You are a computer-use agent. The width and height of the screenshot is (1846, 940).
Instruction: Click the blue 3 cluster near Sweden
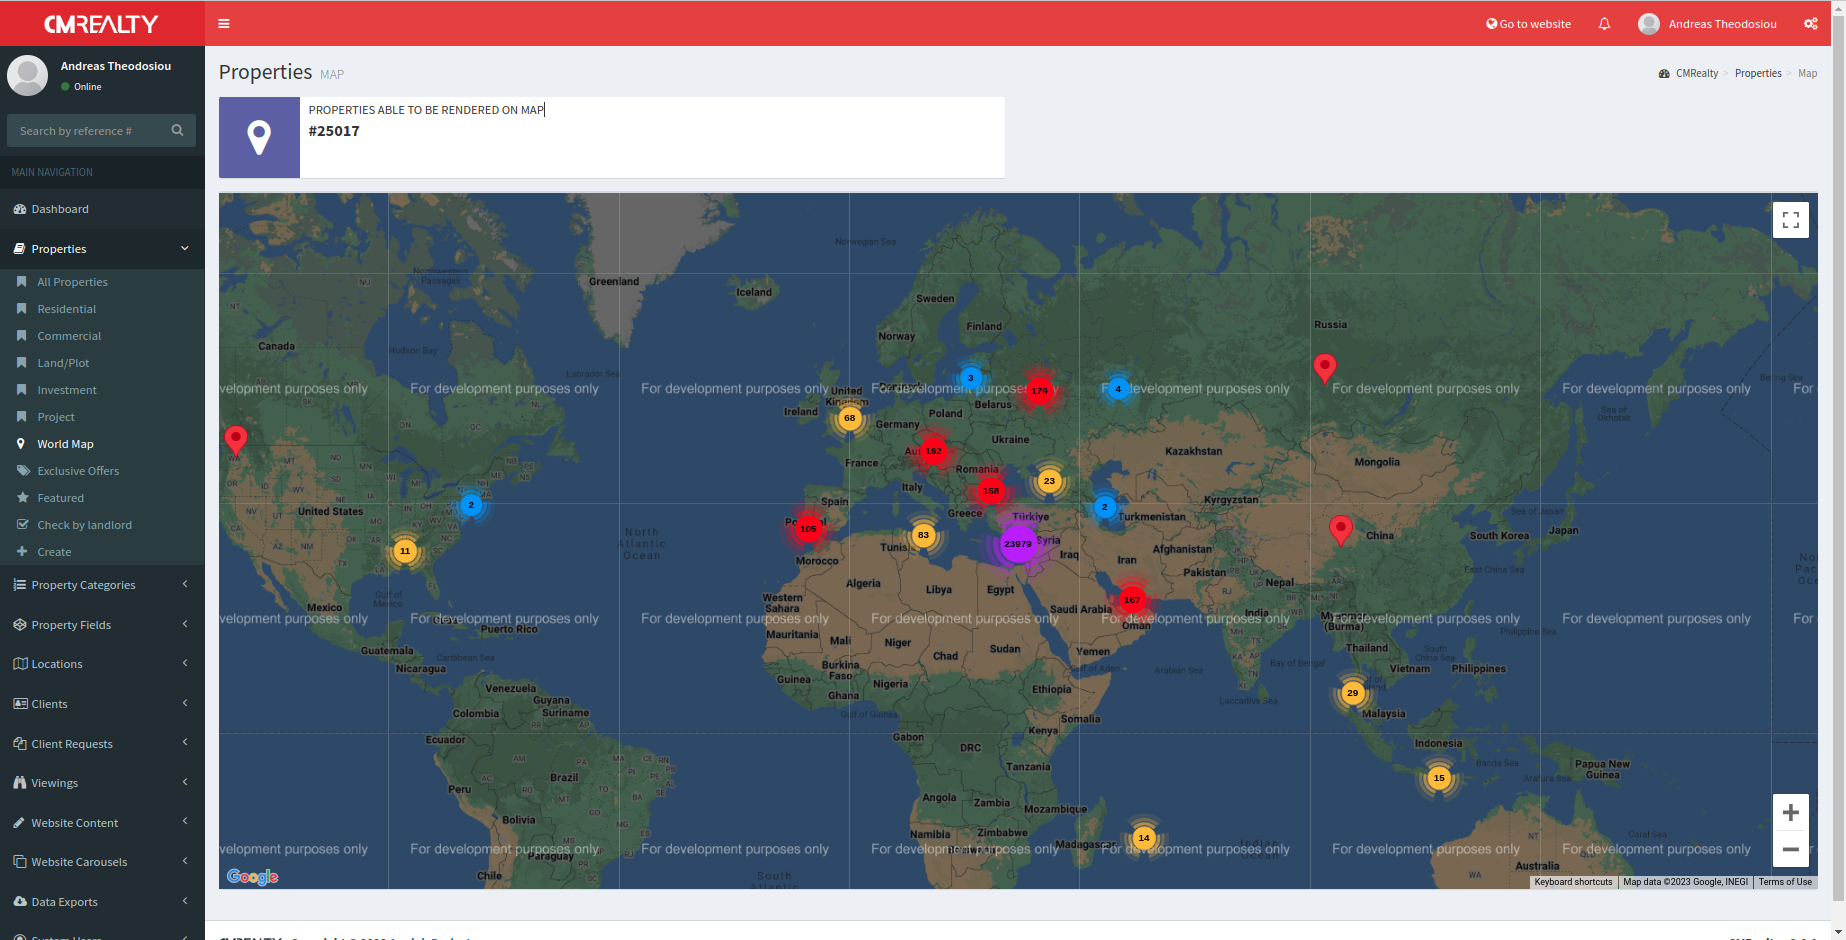point(970,378)
